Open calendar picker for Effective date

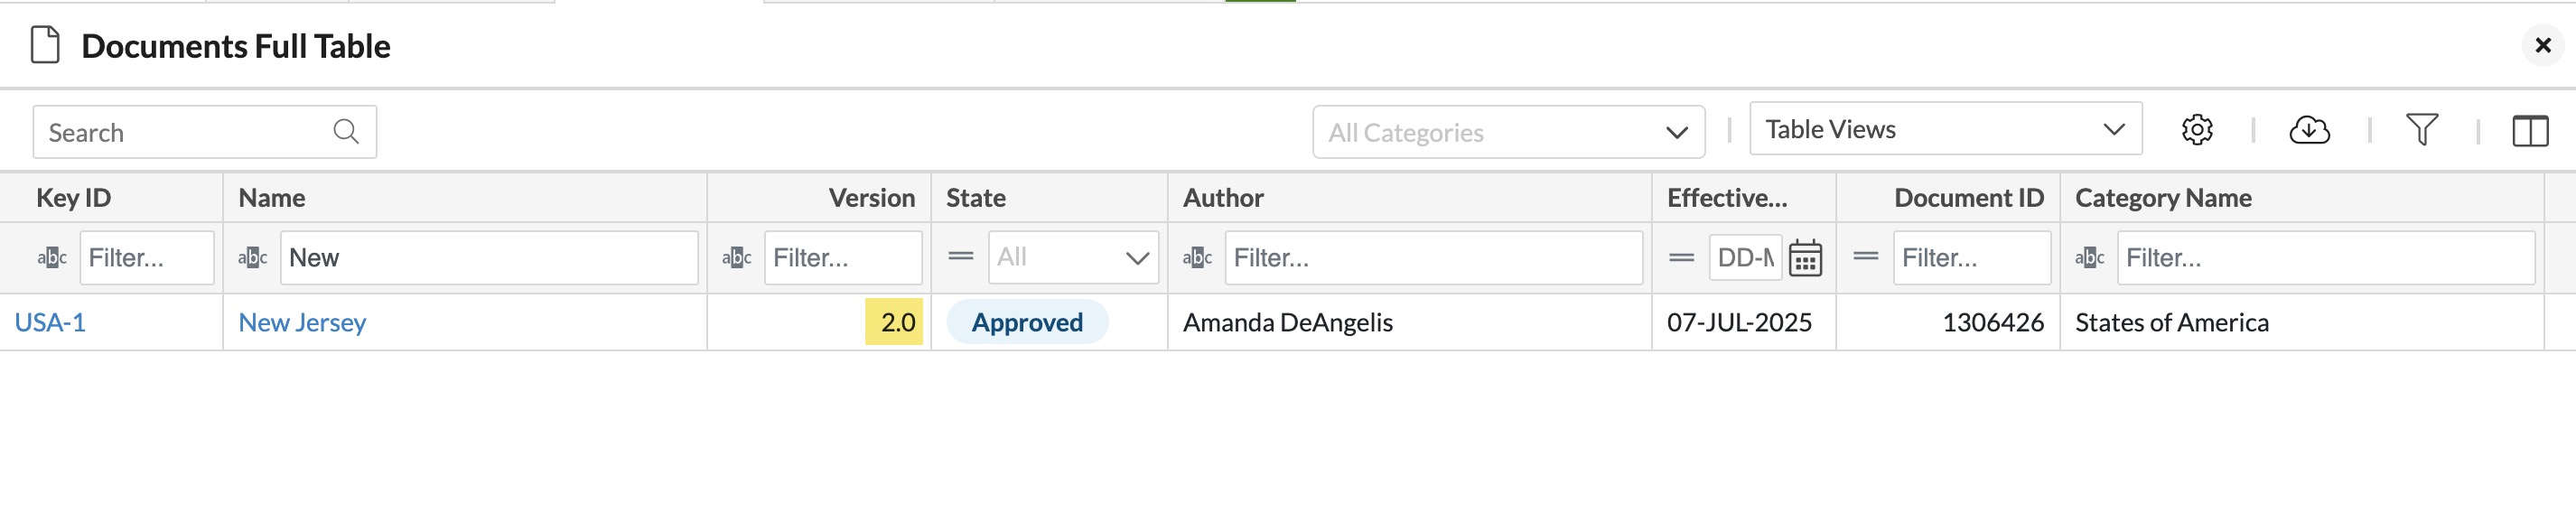pyautogui.click(x=1805, y=258)
